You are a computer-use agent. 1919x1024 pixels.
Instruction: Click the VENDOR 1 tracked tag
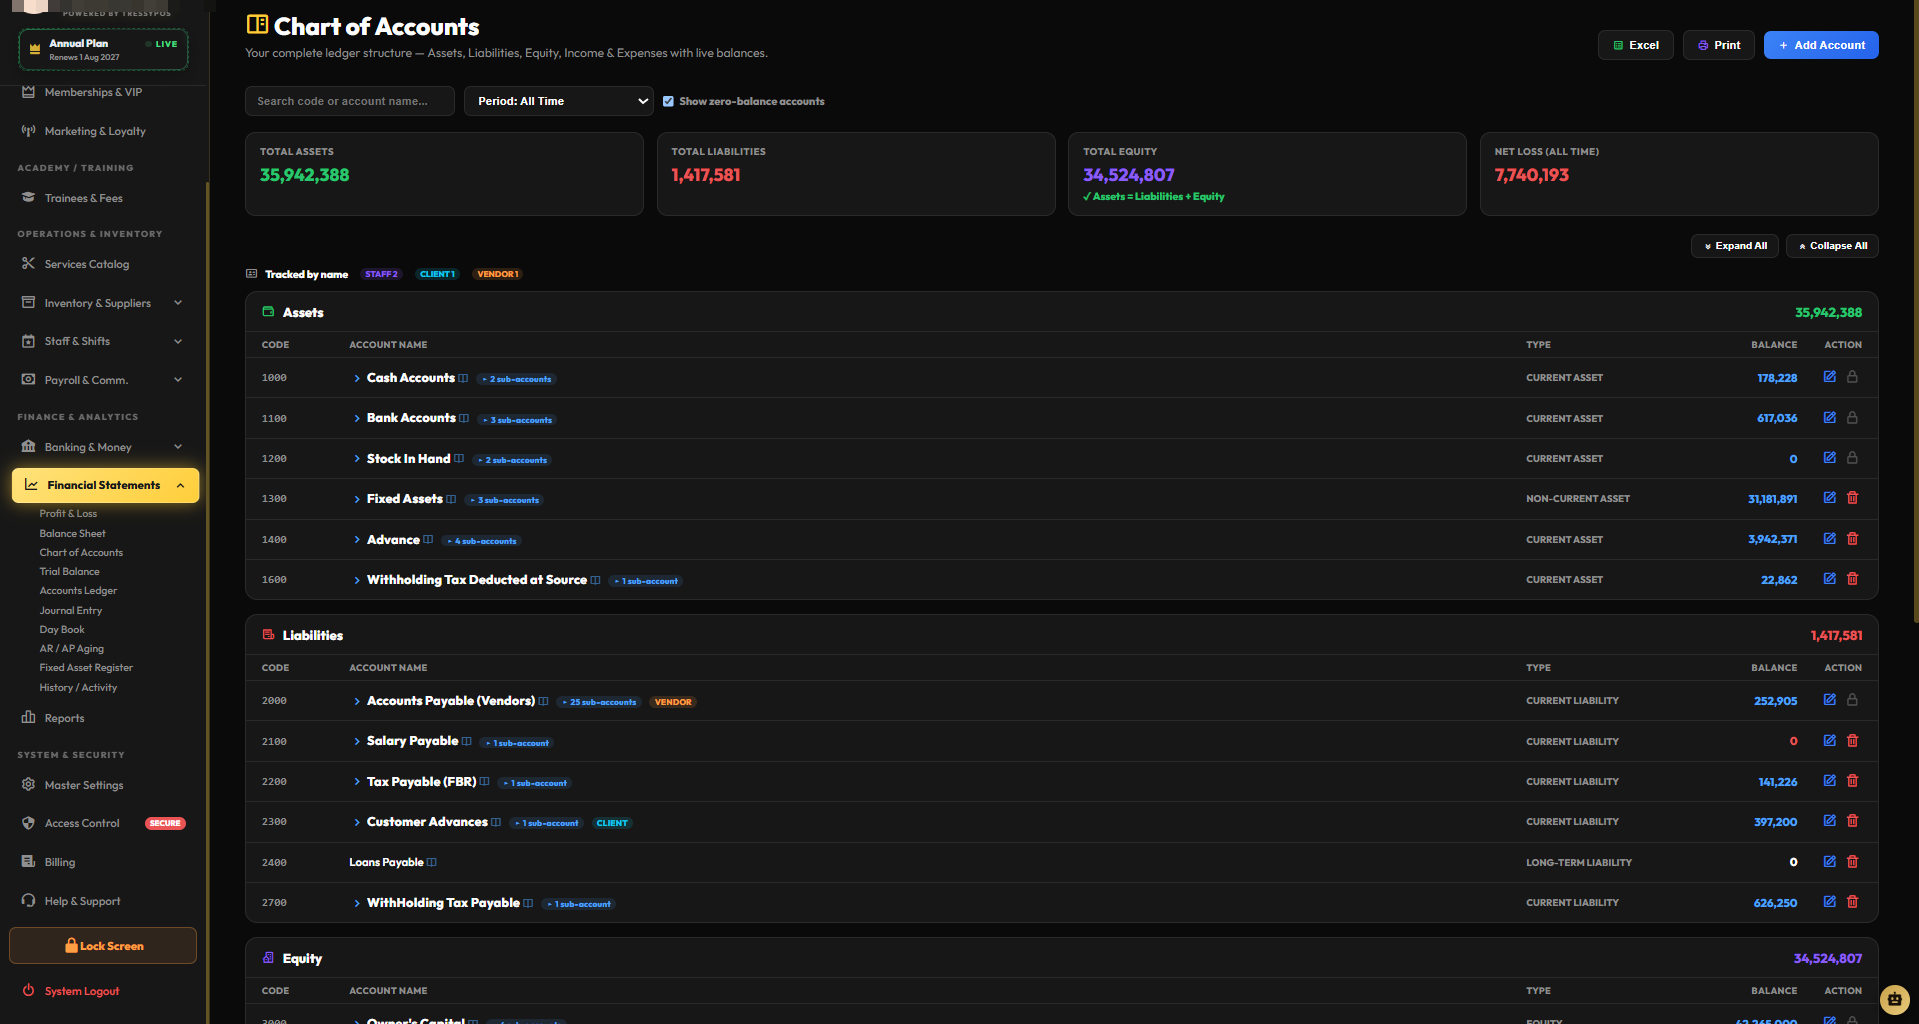tap(497, 274)
